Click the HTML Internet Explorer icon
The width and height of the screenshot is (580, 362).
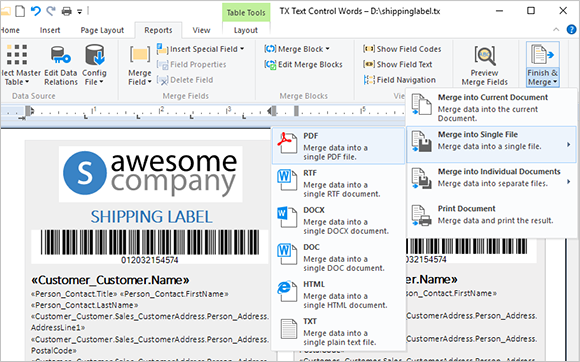[287, 291]
